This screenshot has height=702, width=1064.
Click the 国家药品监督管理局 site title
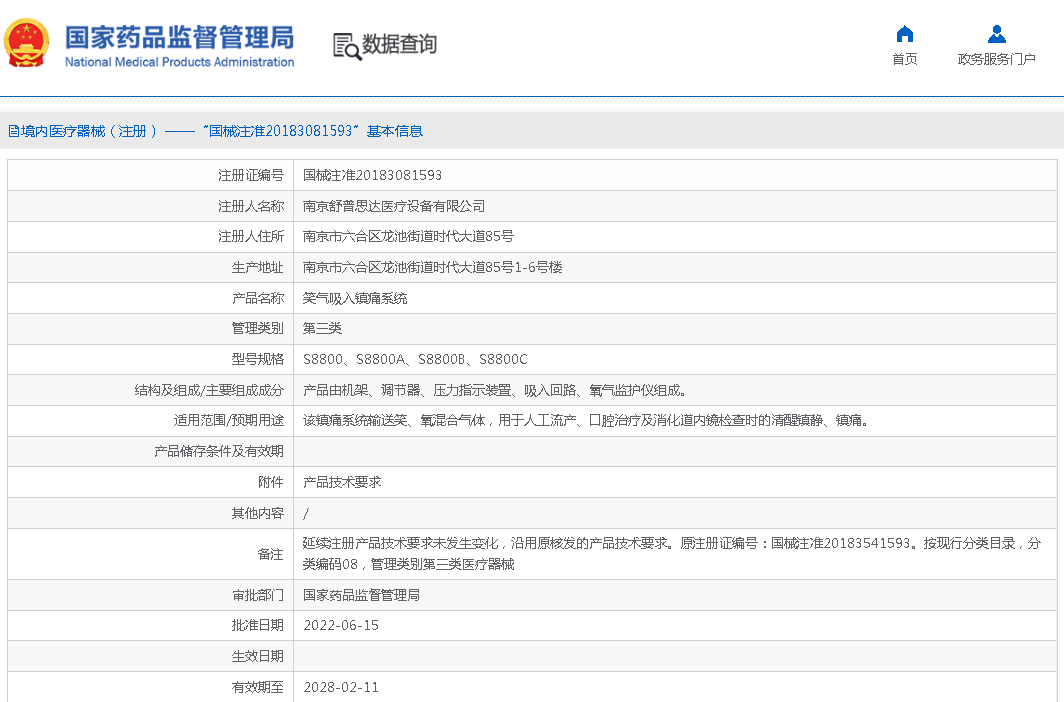[x=179, y=37]
